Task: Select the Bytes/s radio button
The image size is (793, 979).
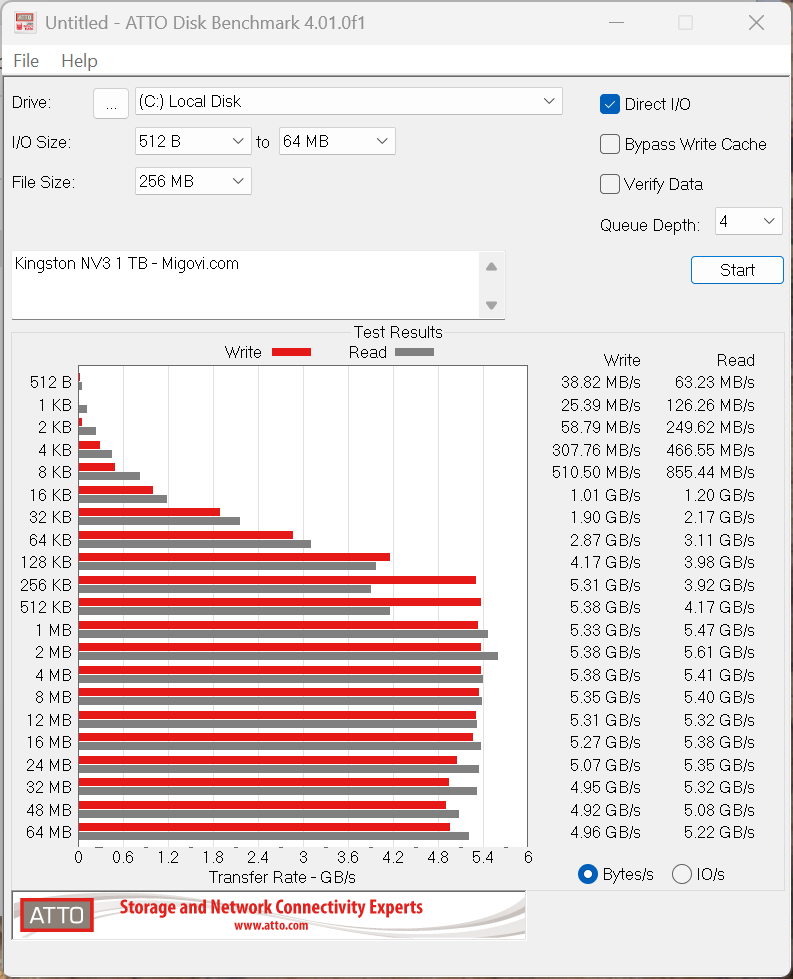Action: (588, 874)
